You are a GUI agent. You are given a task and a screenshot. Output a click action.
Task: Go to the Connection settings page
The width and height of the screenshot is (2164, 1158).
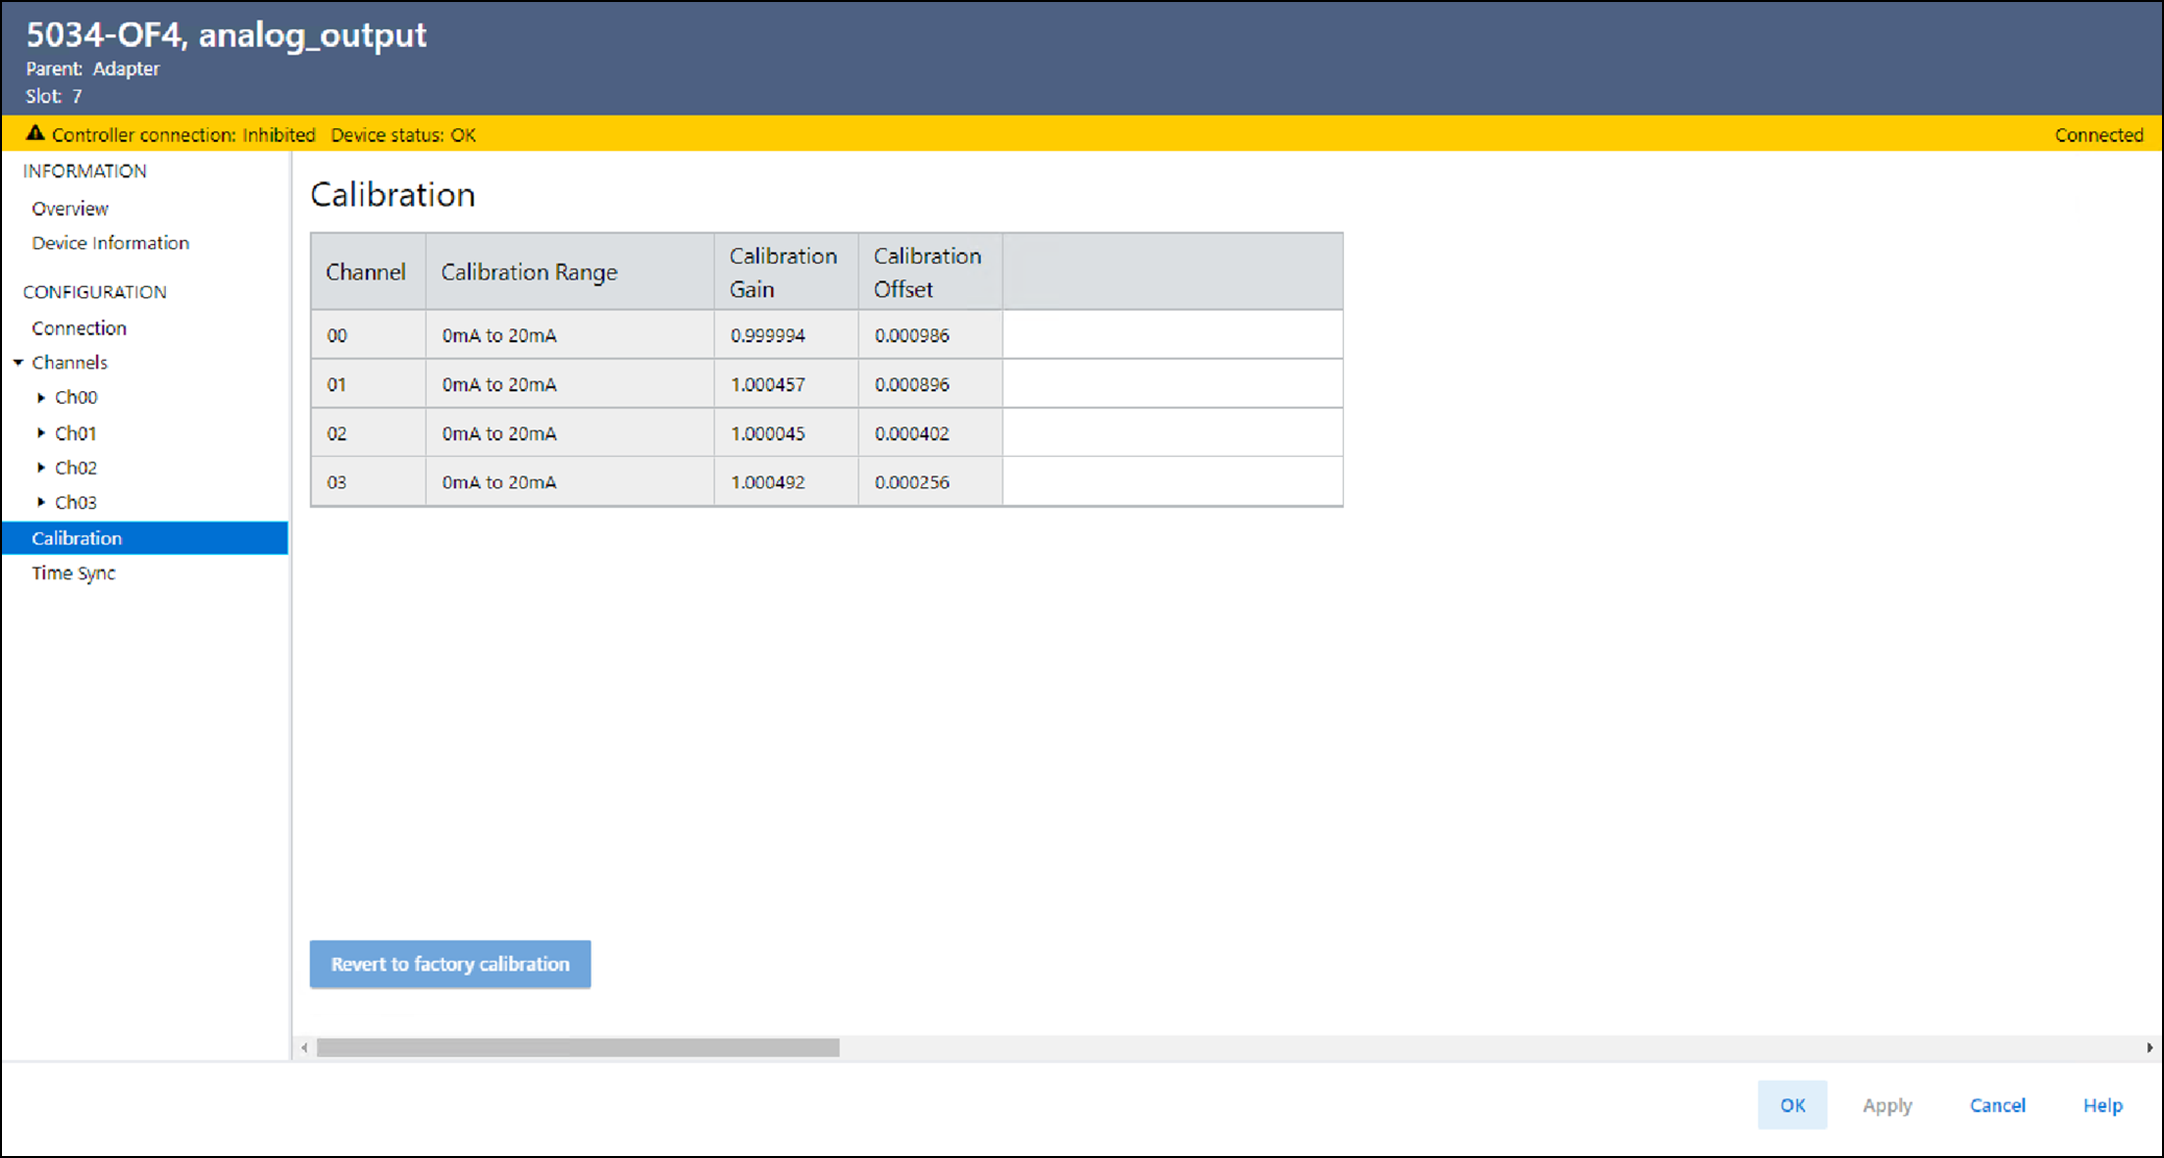tap(79, 328)
